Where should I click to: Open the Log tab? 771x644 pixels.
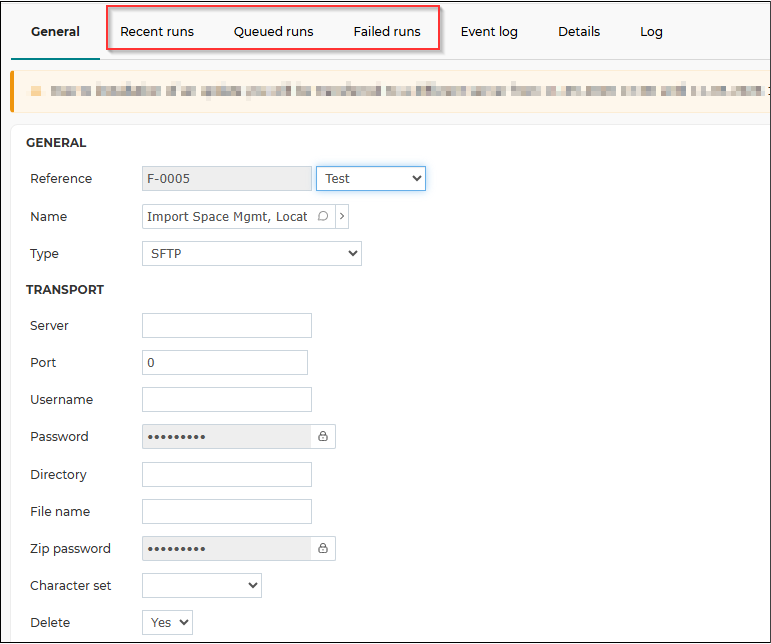click(651, 32)
